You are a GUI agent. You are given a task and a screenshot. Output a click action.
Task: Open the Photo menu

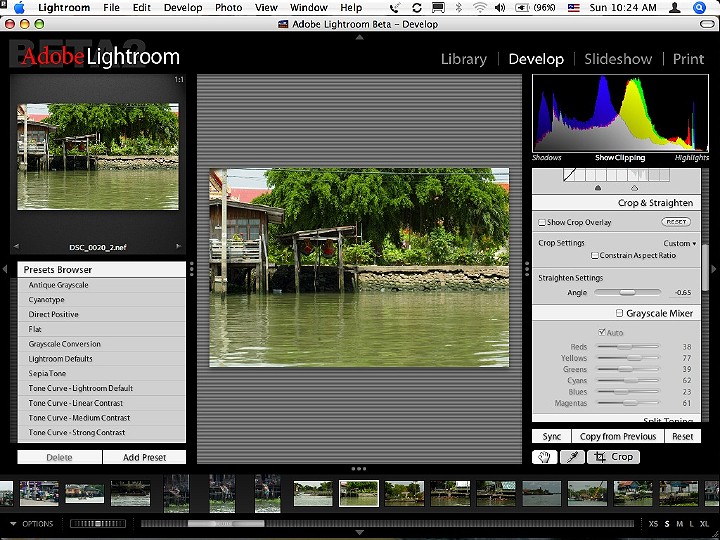pyautogui.click(x=228, y=7)
